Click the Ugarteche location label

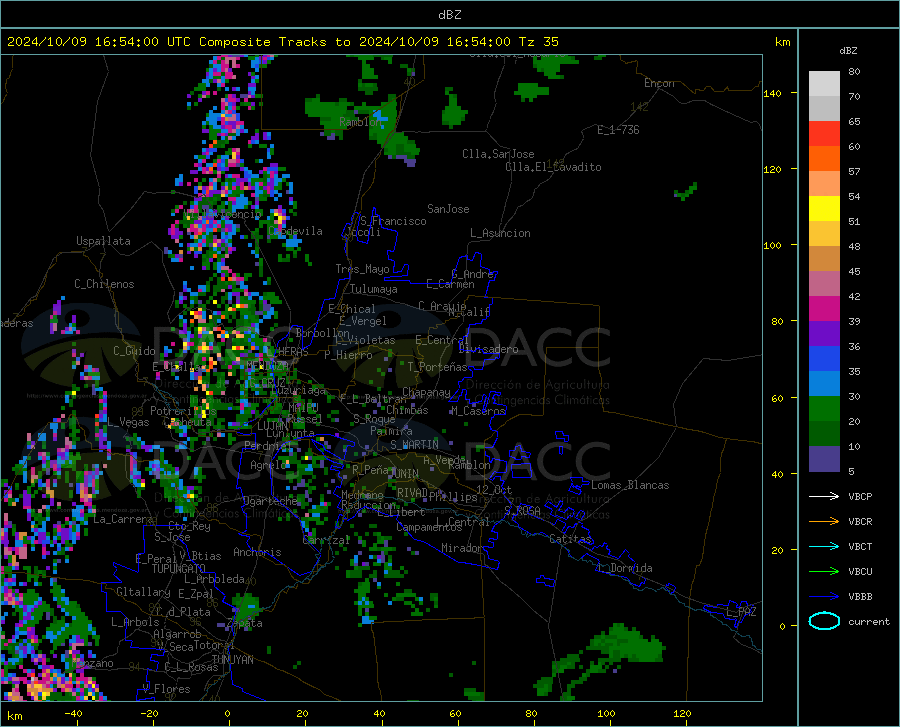point(270,501)
